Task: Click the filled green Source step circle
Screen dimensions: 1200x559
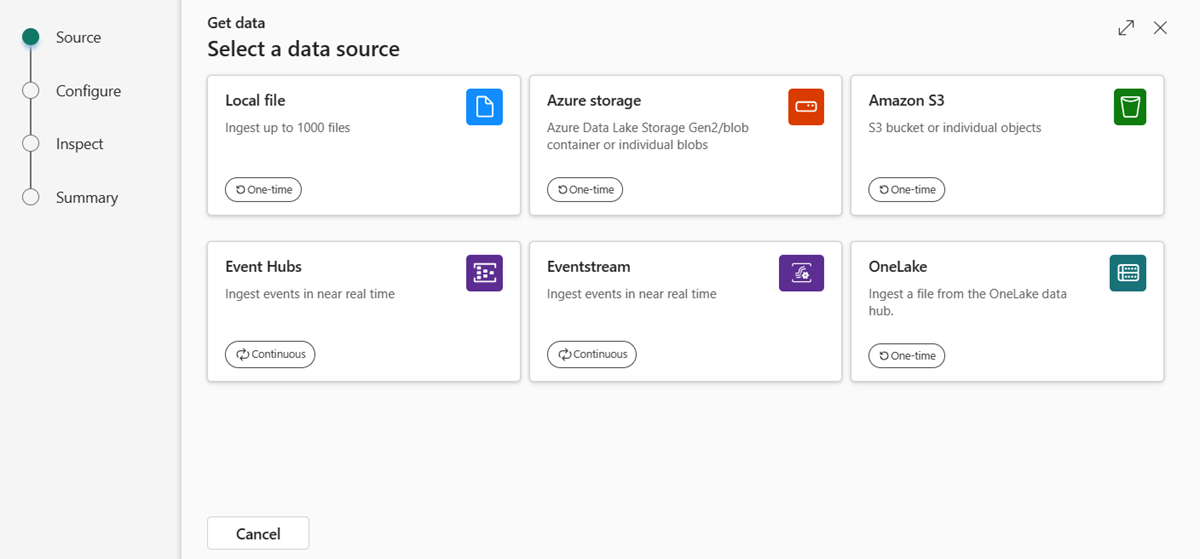Action: click(31, 37)
